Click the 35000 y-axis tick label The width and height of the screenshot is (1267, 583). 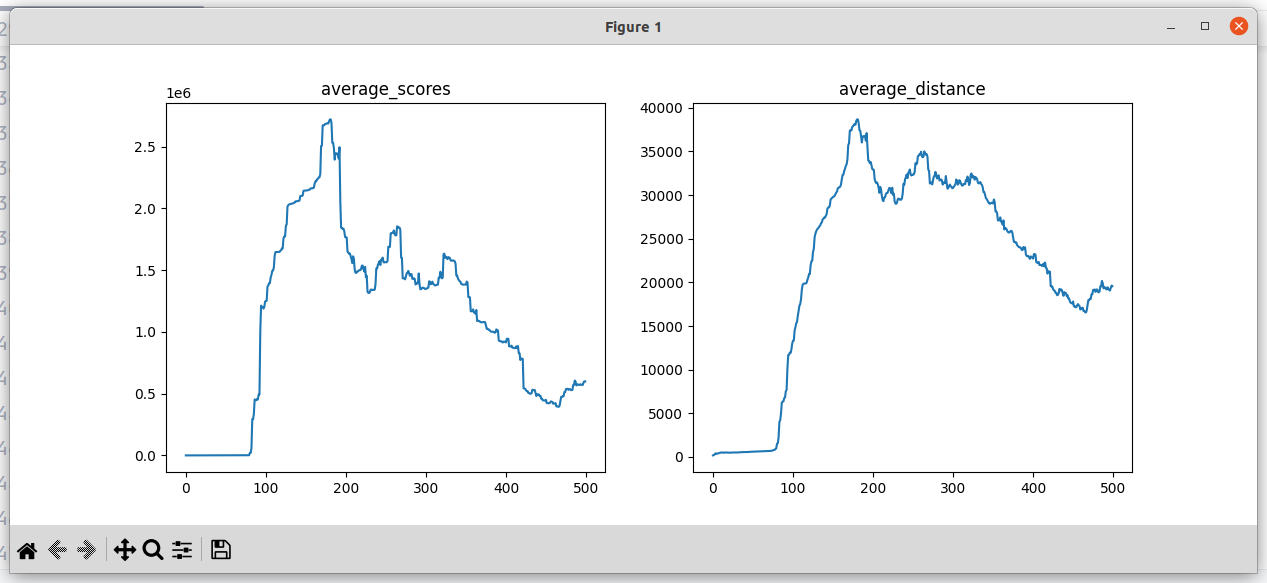click(662, 152)
